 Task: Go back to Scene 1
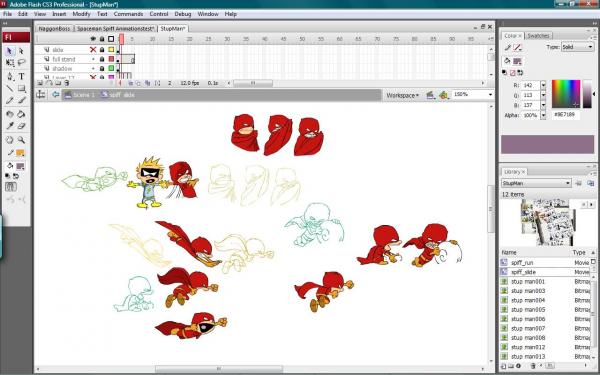coord(80,95)
